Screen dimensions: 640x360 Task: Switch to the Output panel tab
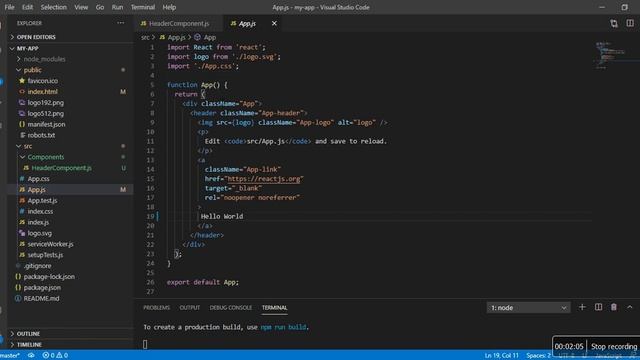click(x=190, y=308)
